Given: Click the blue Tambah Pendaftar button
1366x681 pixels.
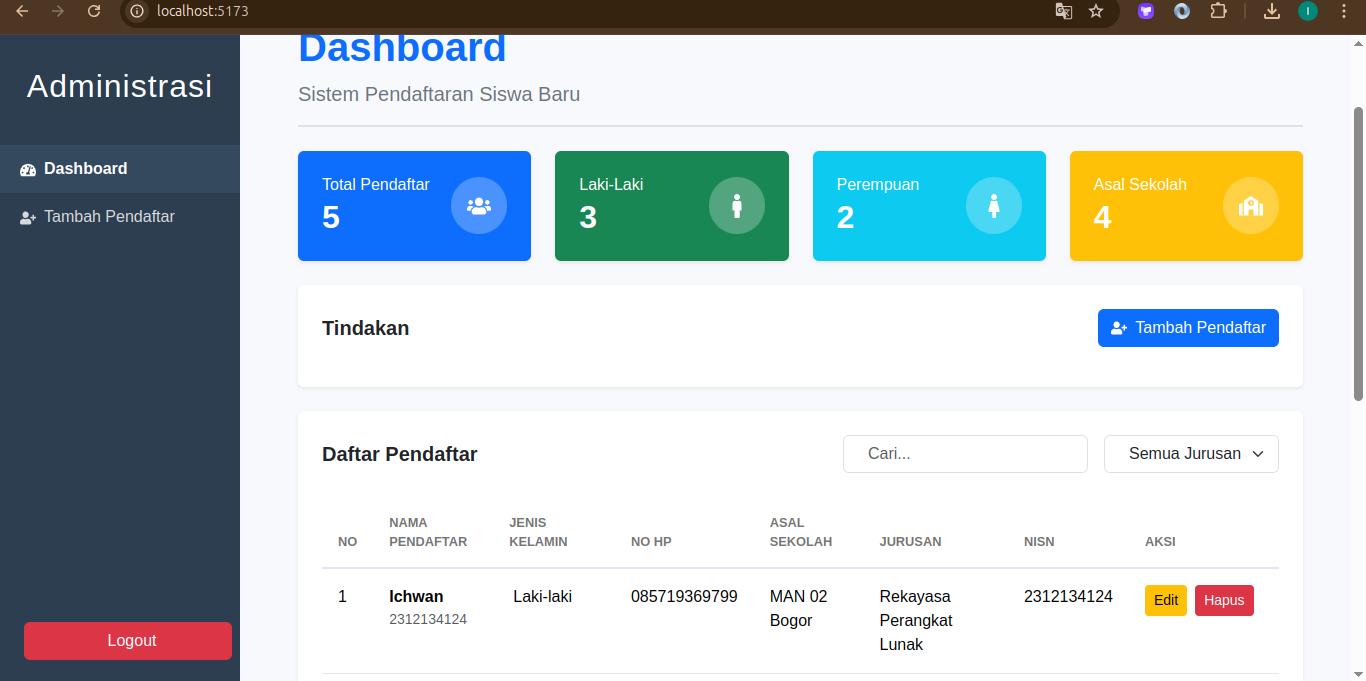Looking at the screenshot, I should coord(1188,328).
